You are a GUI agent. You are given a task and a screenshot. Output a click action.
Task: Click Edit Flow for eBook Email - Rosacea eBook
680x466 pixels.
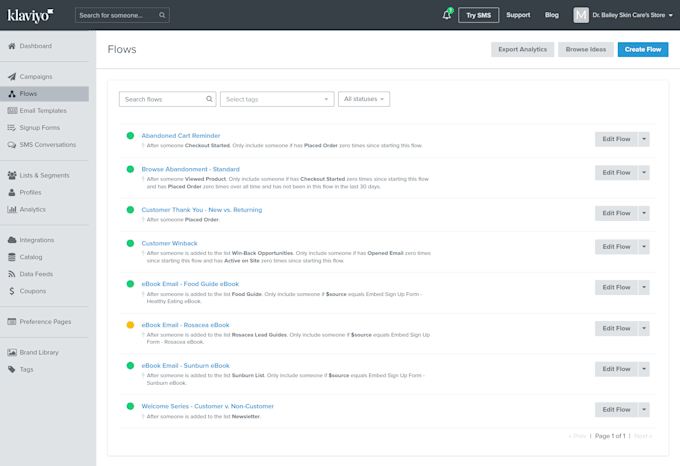(616, 329)
